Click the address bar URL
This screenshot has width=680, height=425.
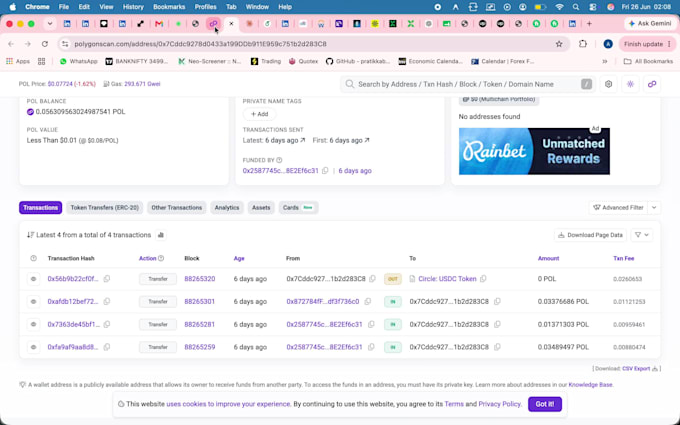[x=200, y=44]
